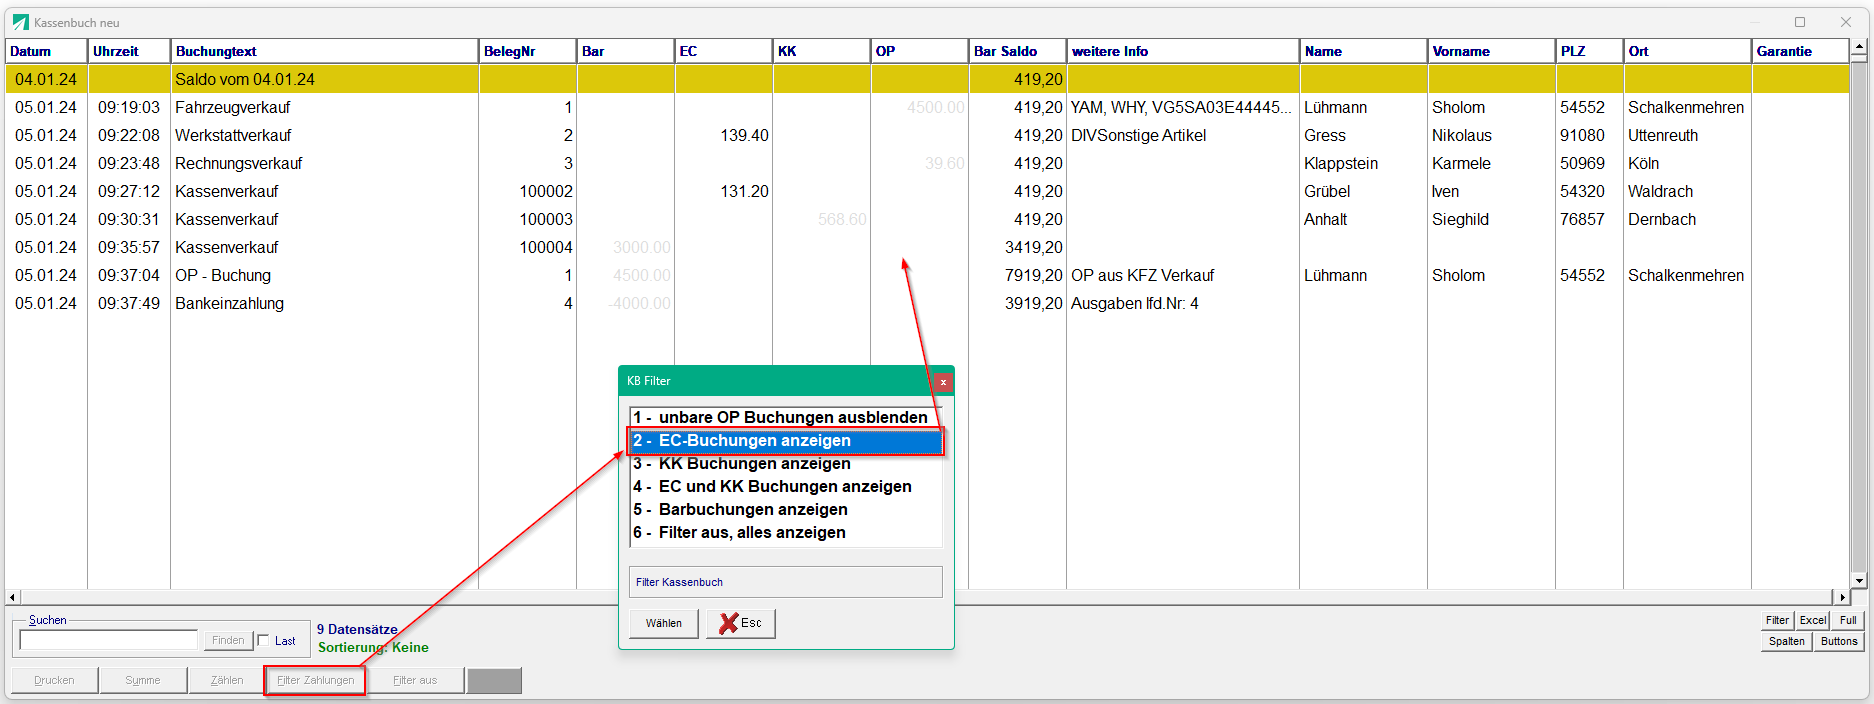Click the Drucken button
This screenshot has width=1874, height=704.
[x=55, y=680]
